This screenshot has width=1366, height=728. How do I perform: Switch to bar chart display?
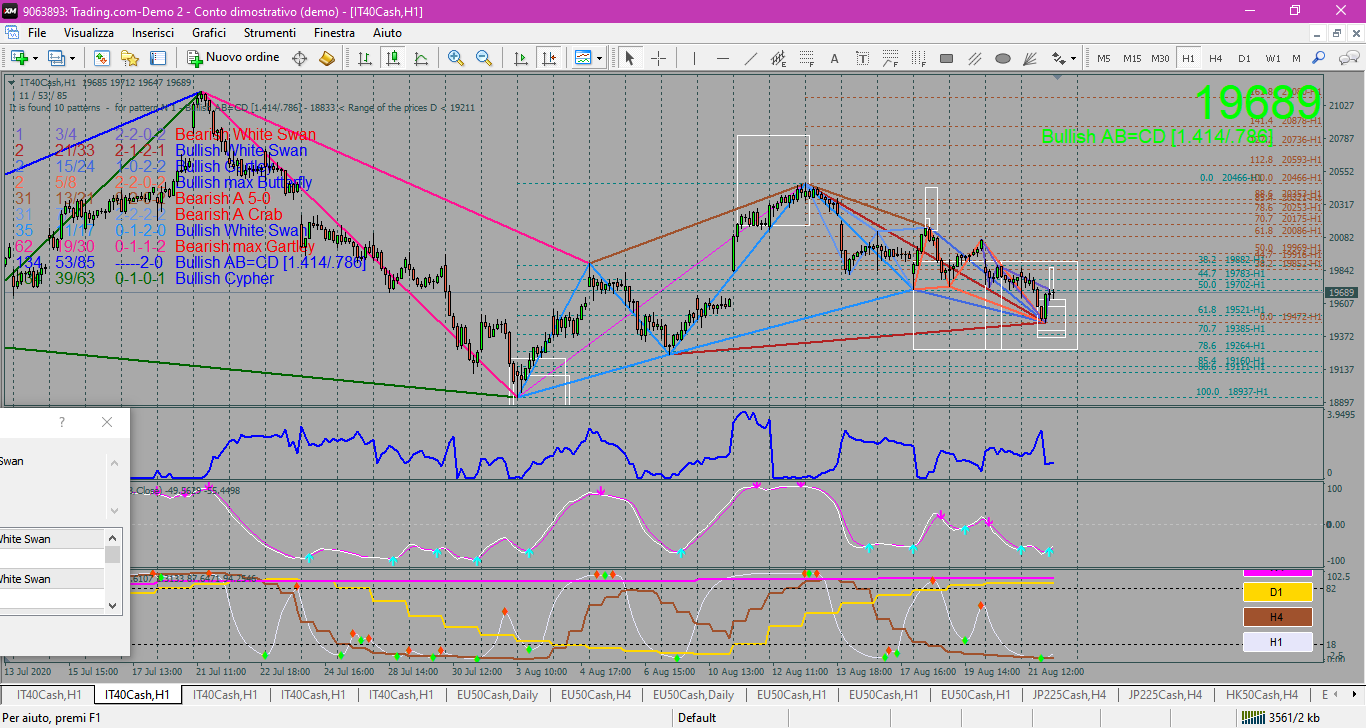coord(365,58)
